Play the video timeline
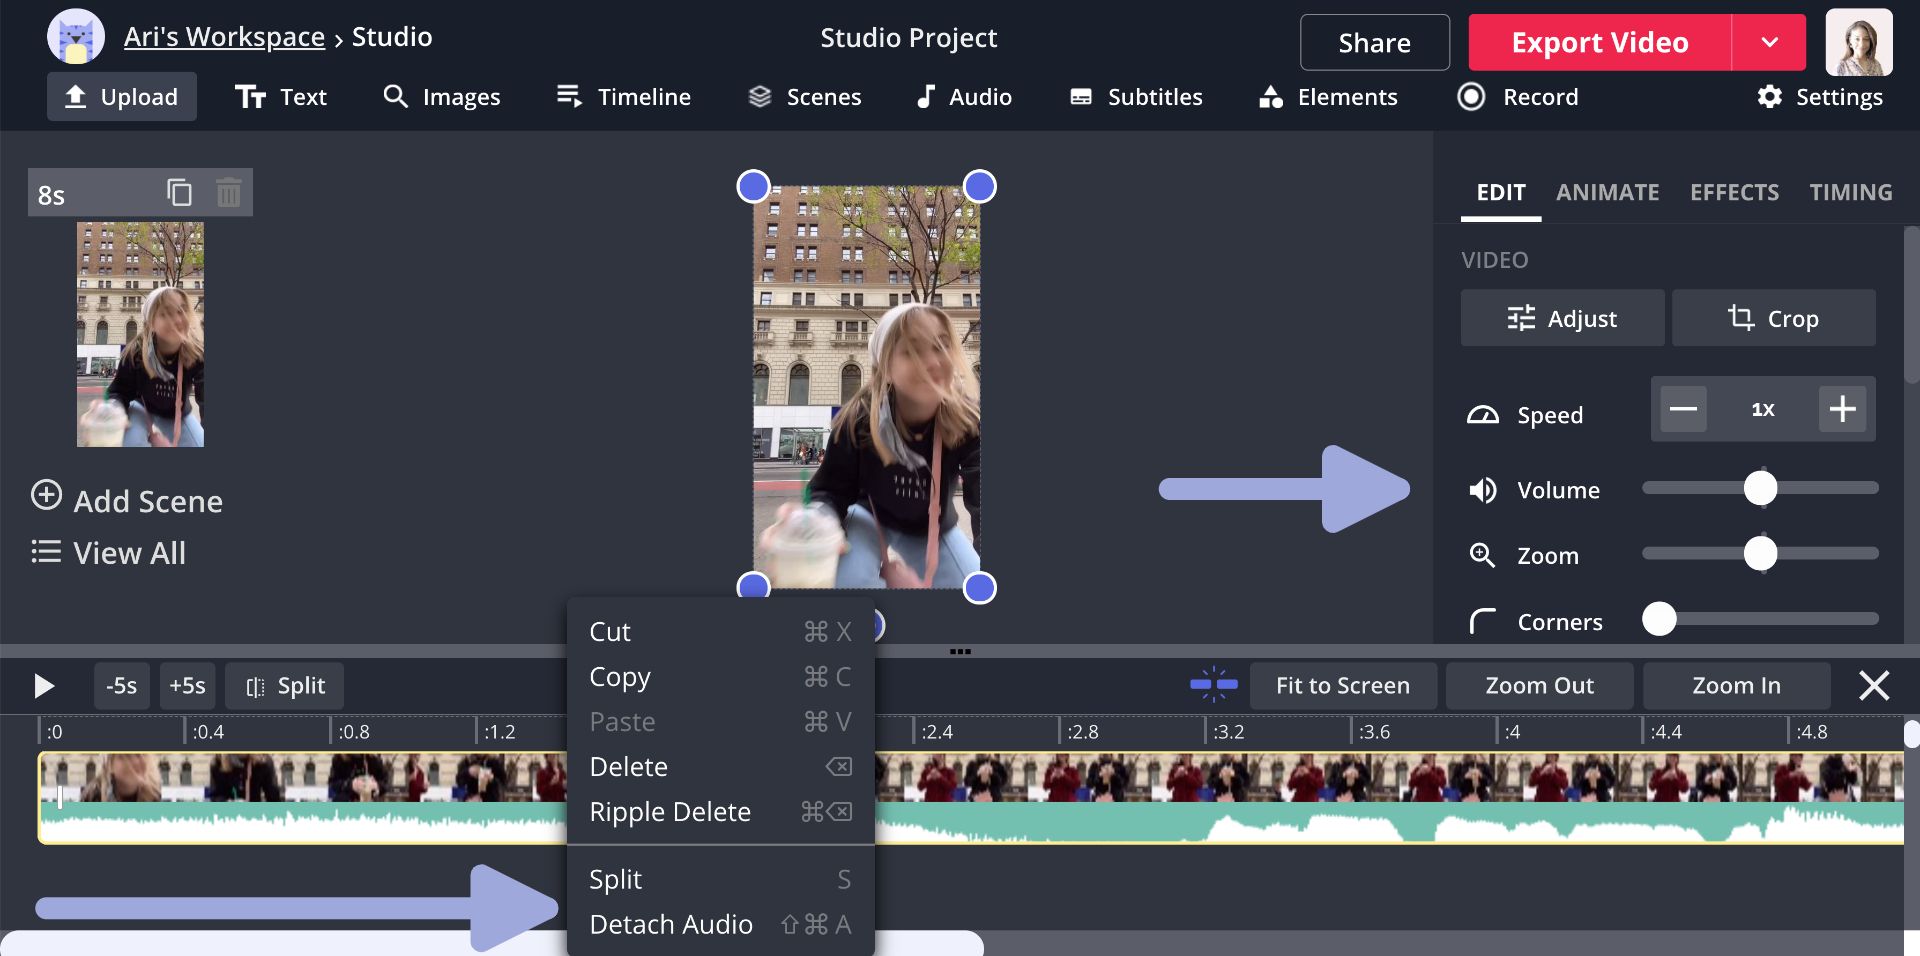The height and width of the screenshot is (956, 1920). (43, 686)
